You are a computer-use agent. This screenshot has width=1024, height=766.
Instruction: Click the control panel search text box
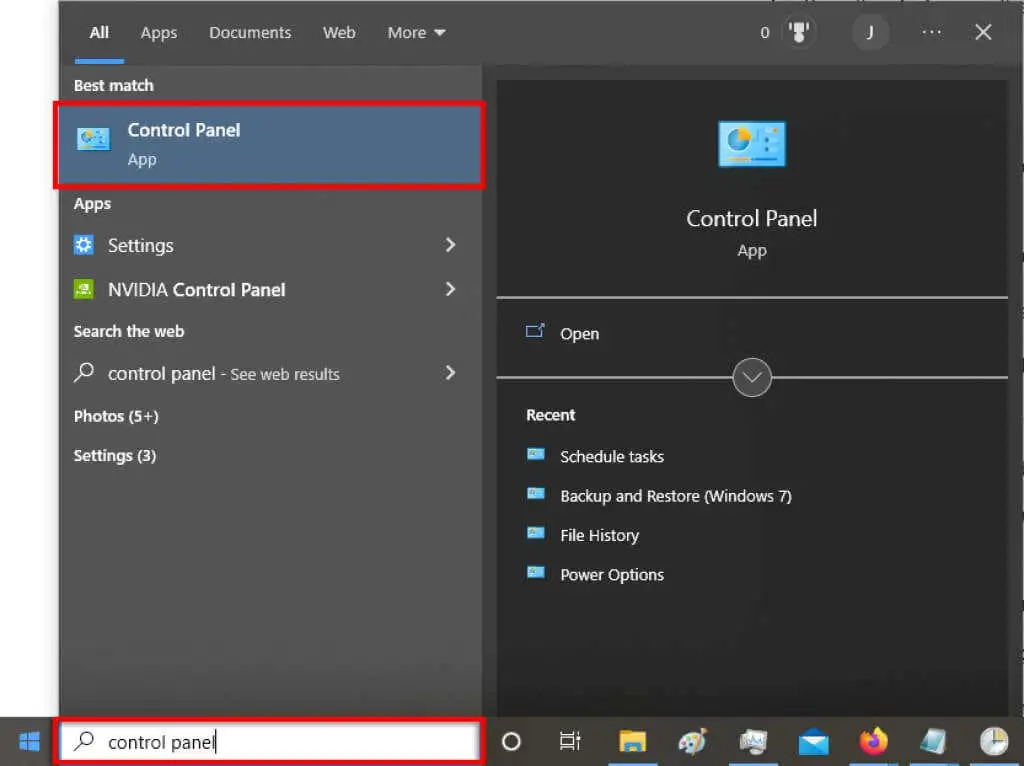269,742
